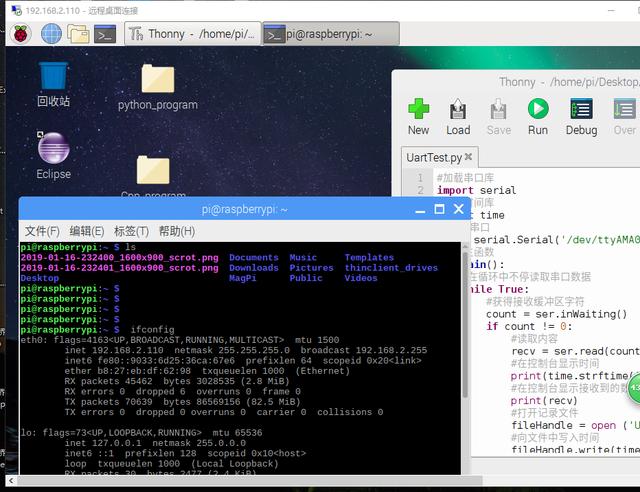This screenshot has height=492, width=640.
Task: Click the Pictures directory name
Action: (x=311, y=268)
